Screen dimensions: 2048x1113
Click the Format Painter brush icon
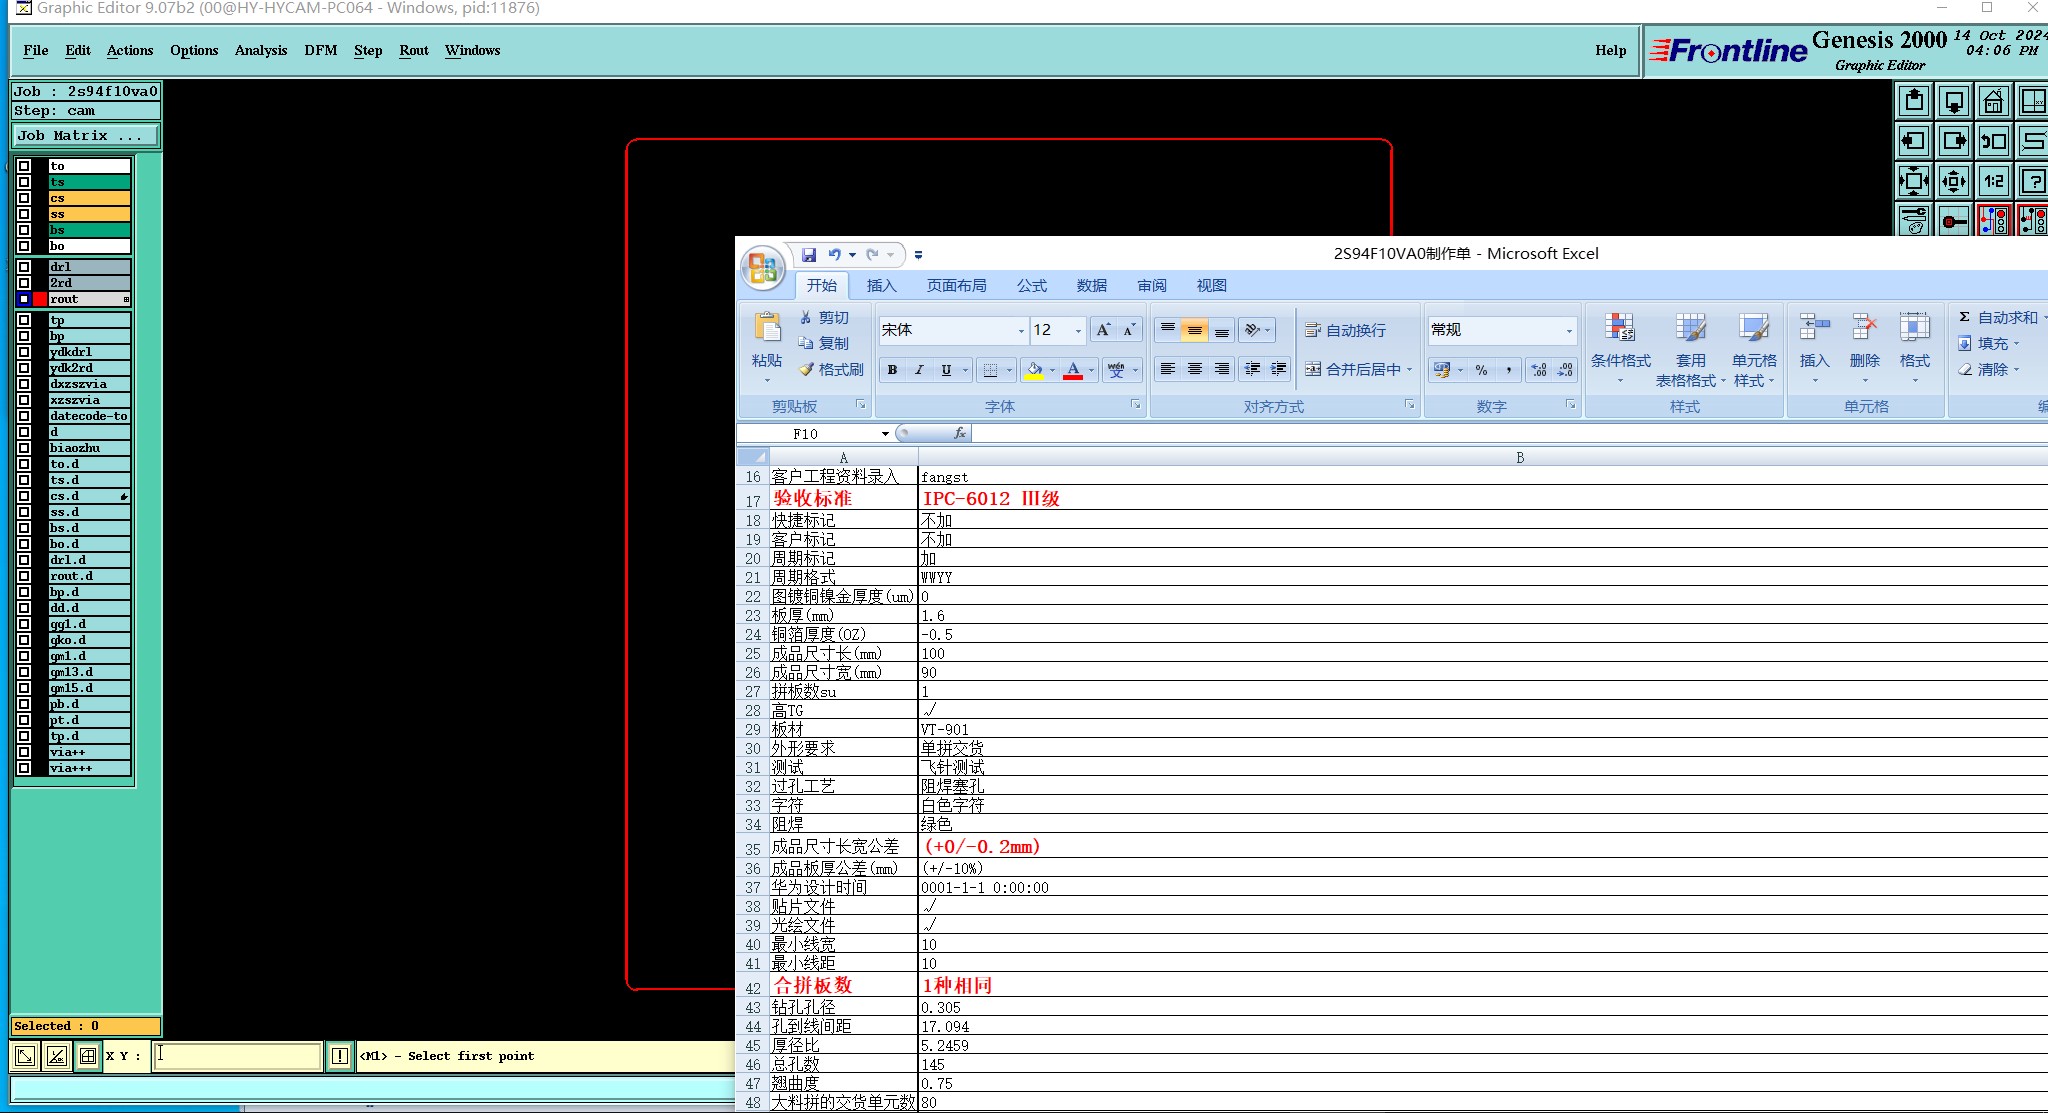coord(807,370)
